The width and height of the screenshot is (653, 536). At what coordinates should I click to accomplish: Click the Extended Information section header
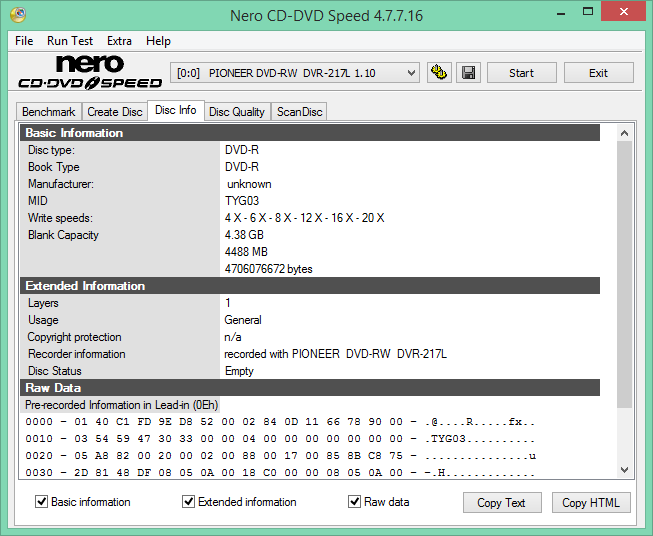pyautogui.click(x=310, y=286)
